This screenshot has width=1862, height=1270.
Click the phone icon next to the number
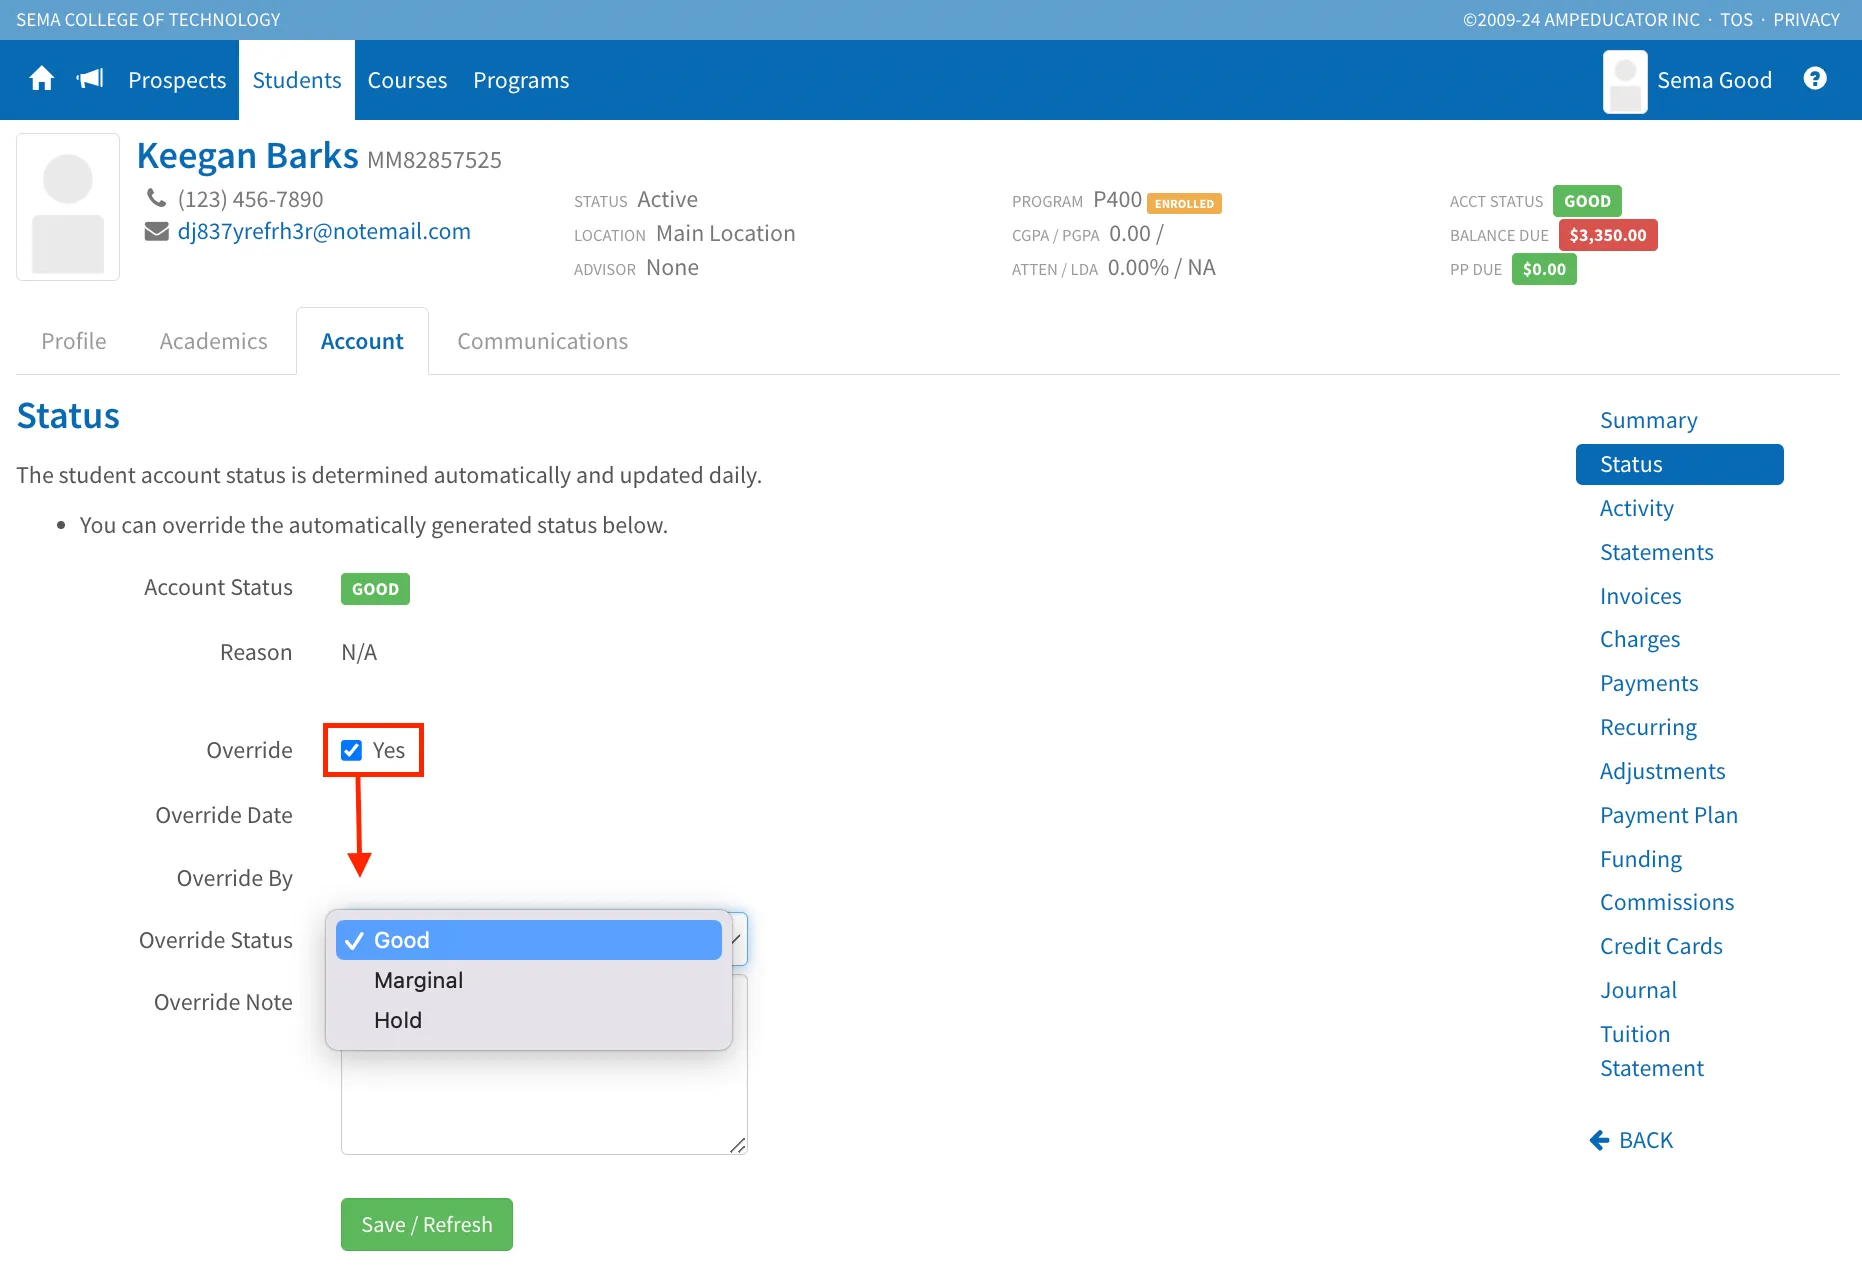coord(156,198)
